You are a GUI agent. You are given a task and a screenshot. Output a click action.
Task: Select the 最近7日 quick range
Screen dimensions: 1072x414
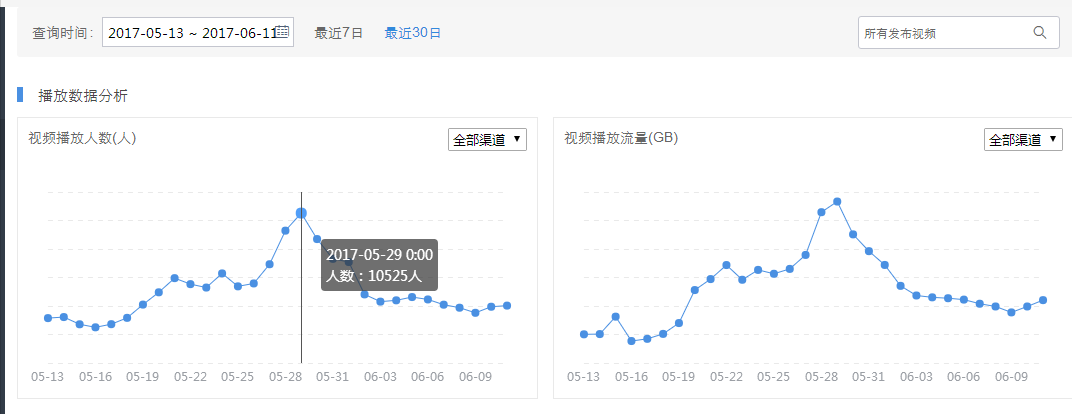338,33
